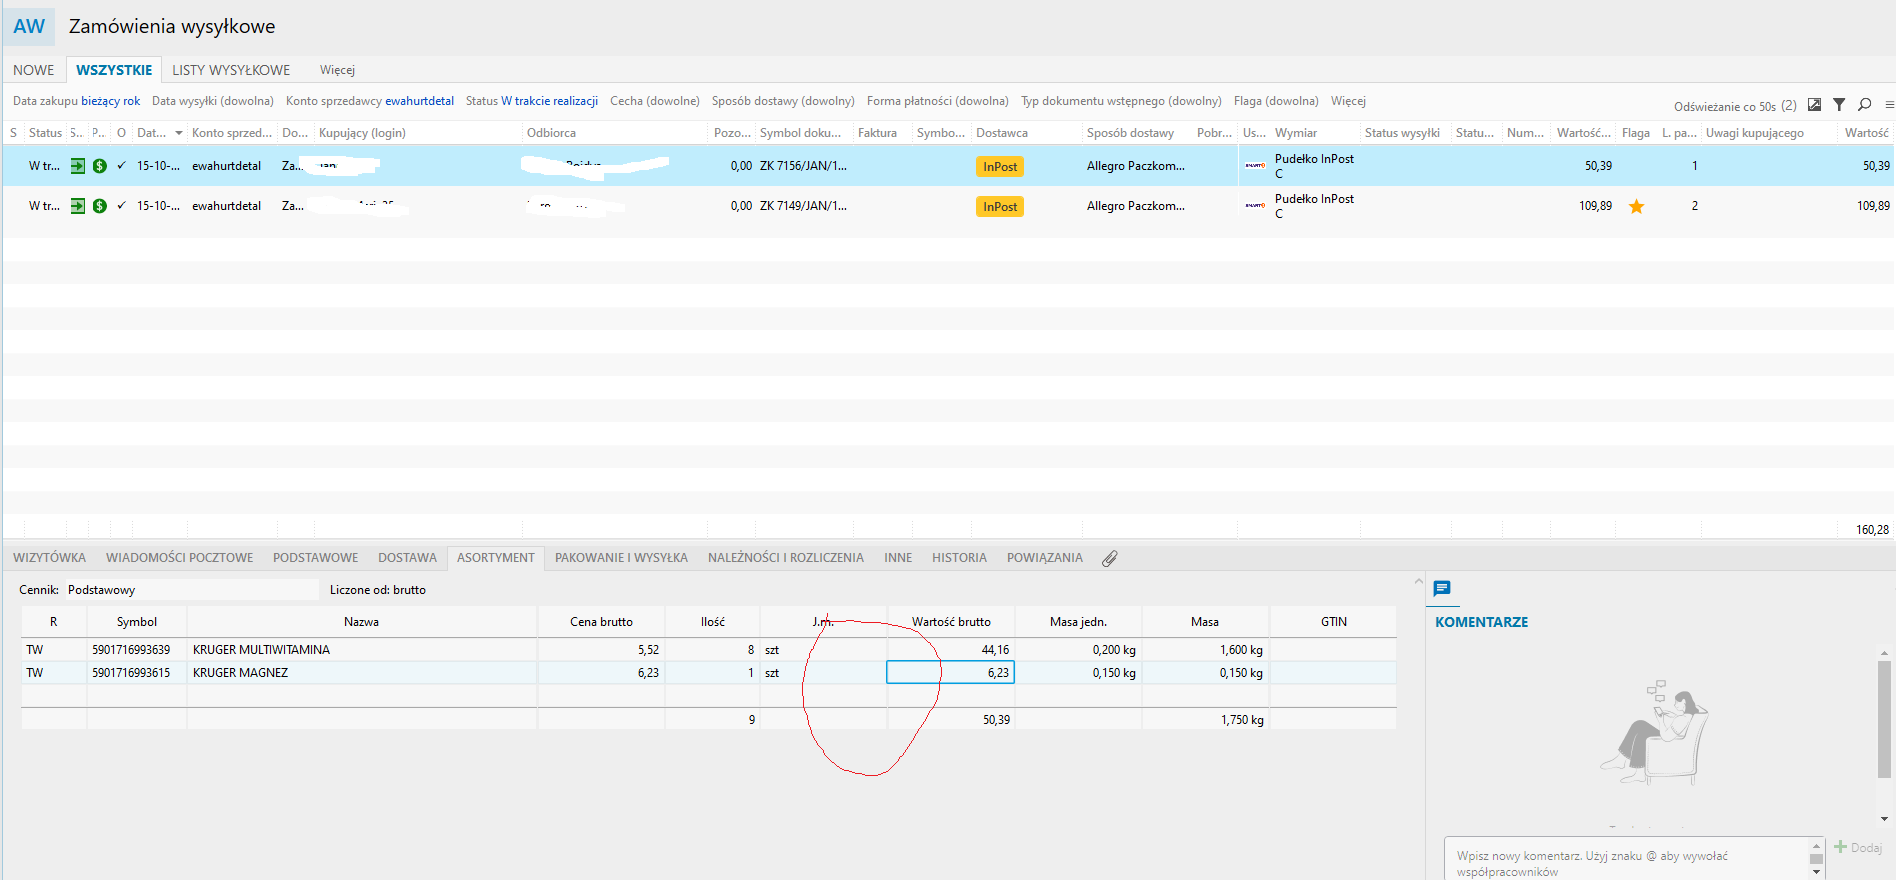Collapse the comments panel with the chevron

click(x=1418, y=581)
